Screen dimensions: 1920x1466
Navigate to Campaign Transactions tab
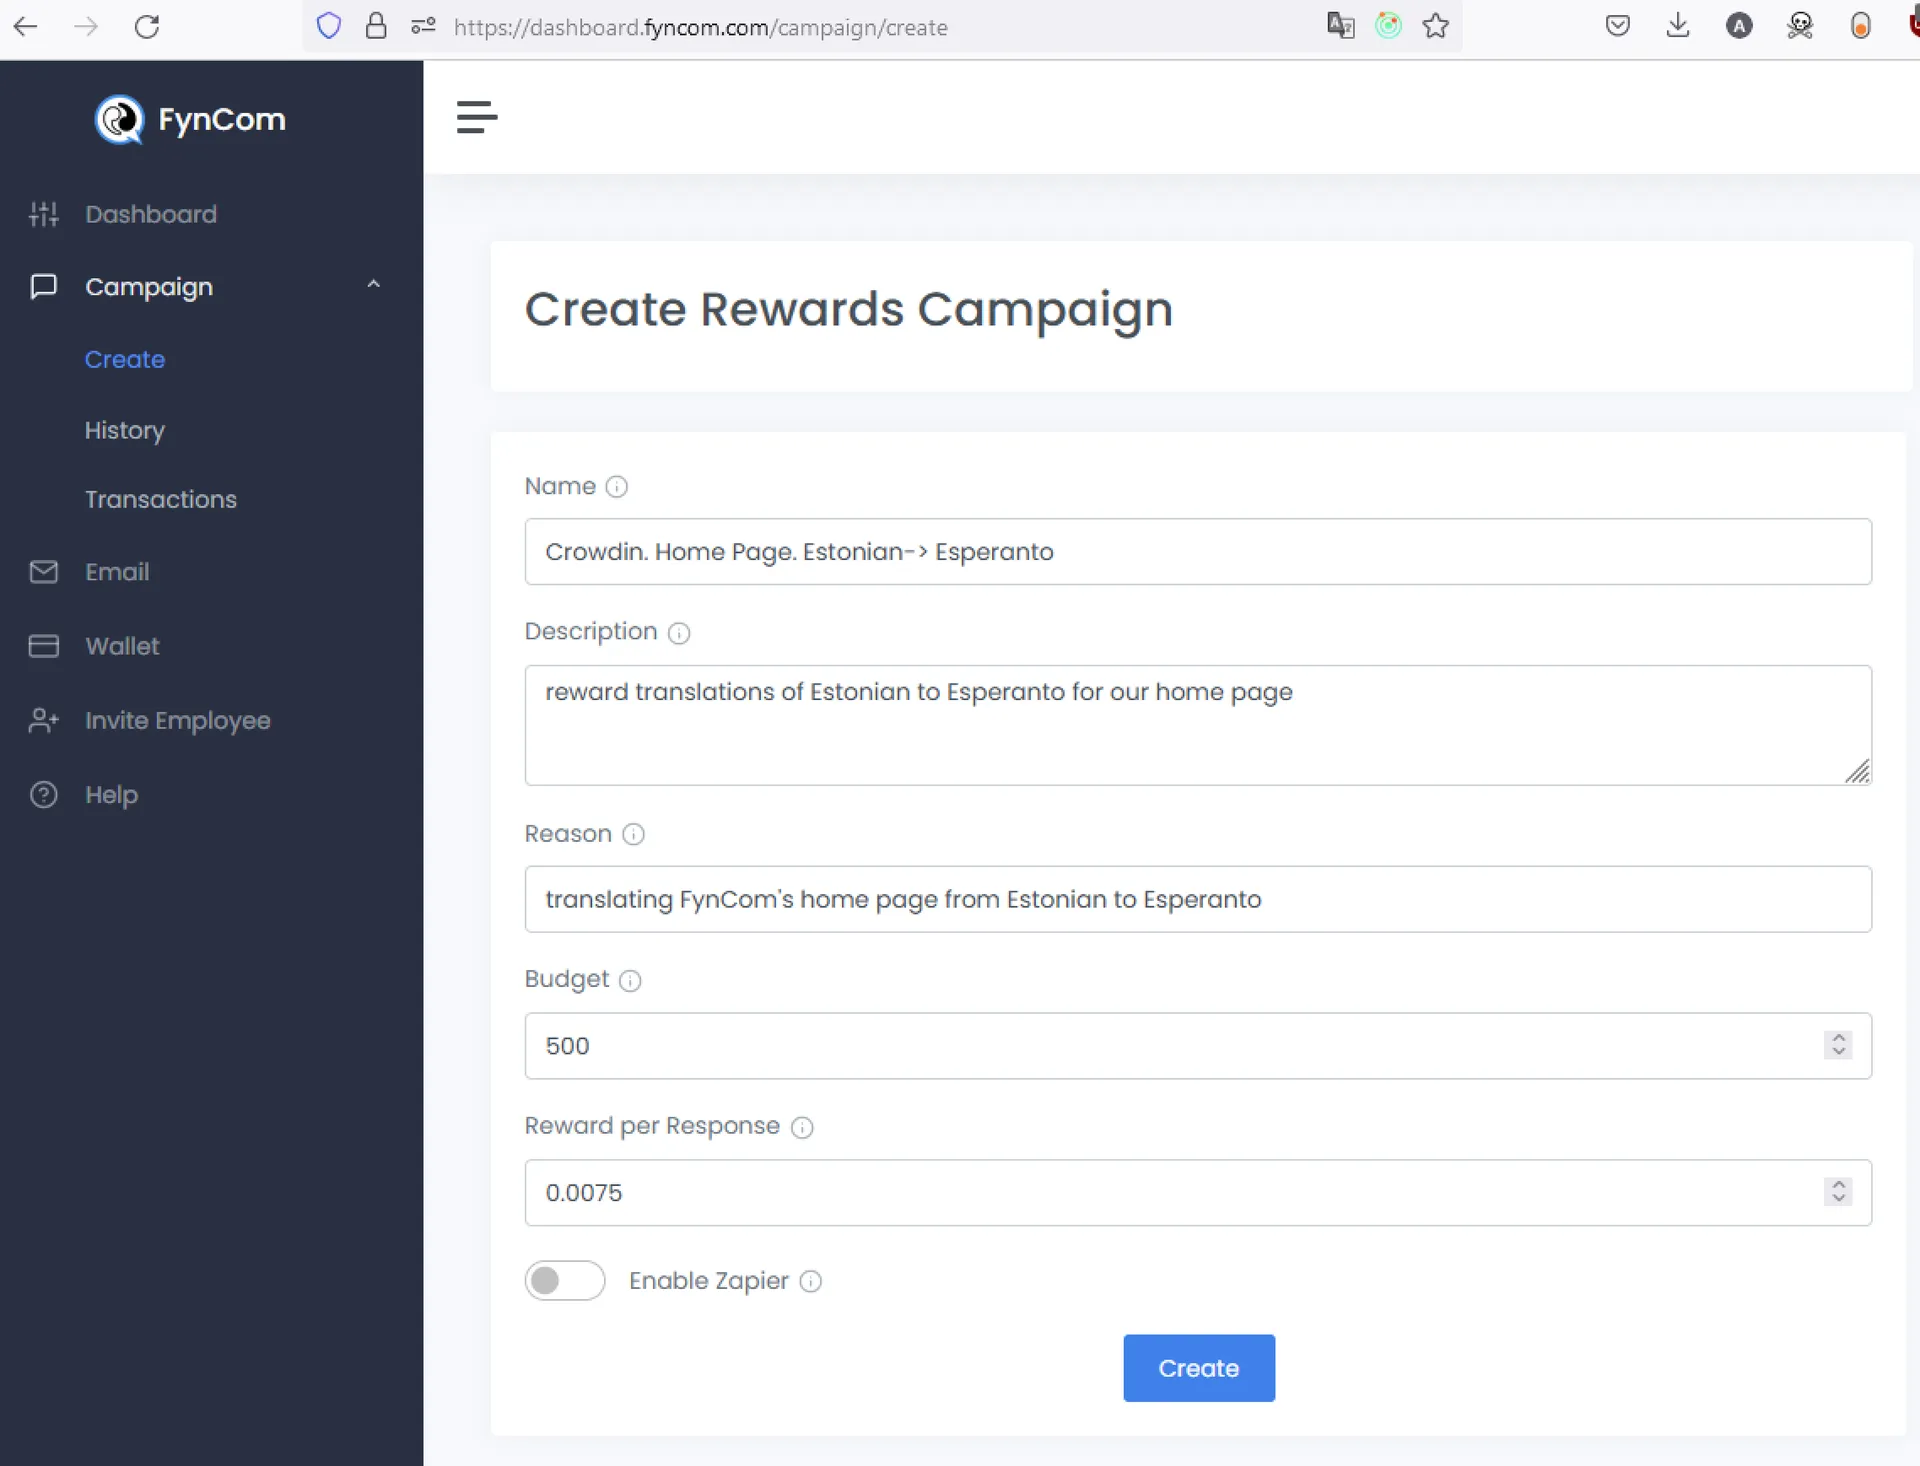[x=160, y=499]
